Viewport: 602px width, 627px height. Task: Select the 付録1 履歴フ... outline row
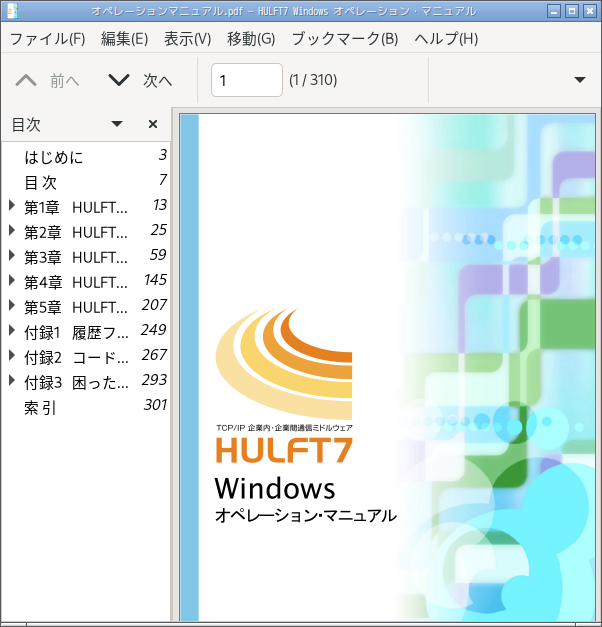pyautogui.click(x=86, y=332)
